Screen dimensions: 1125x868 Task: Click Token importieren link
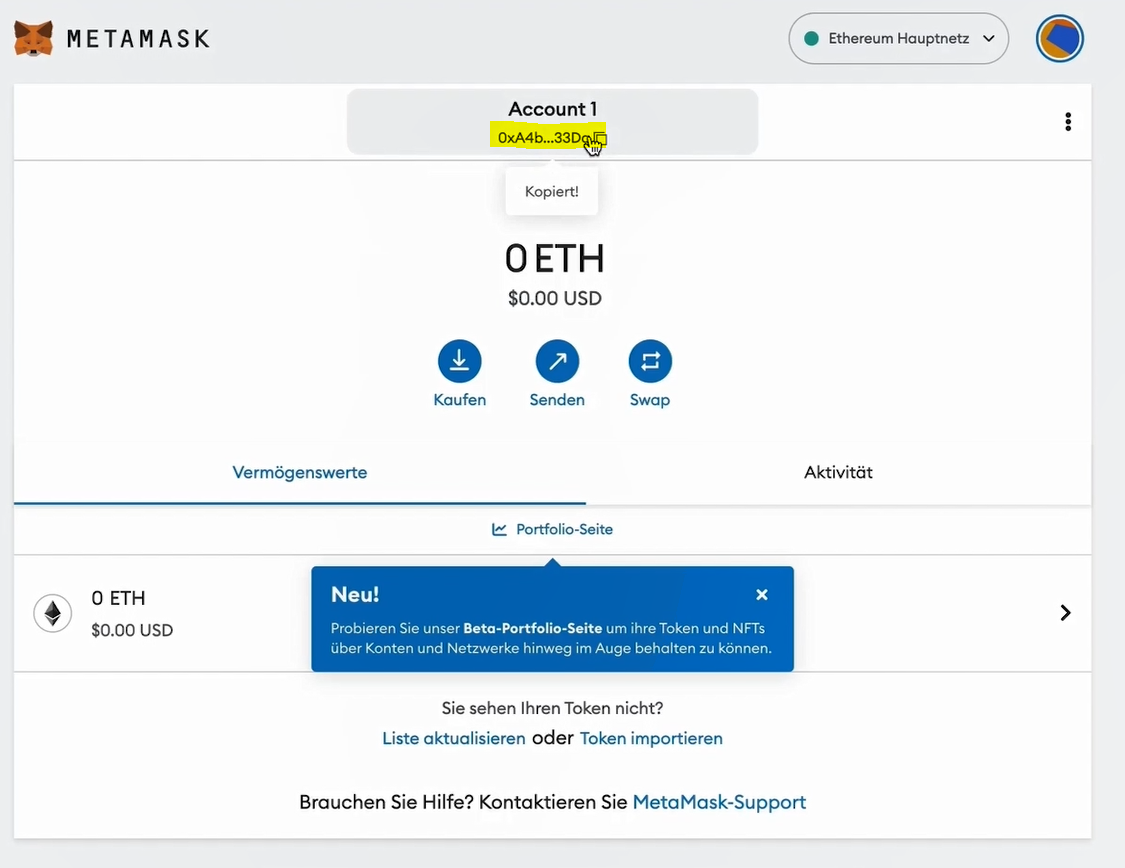651,739
